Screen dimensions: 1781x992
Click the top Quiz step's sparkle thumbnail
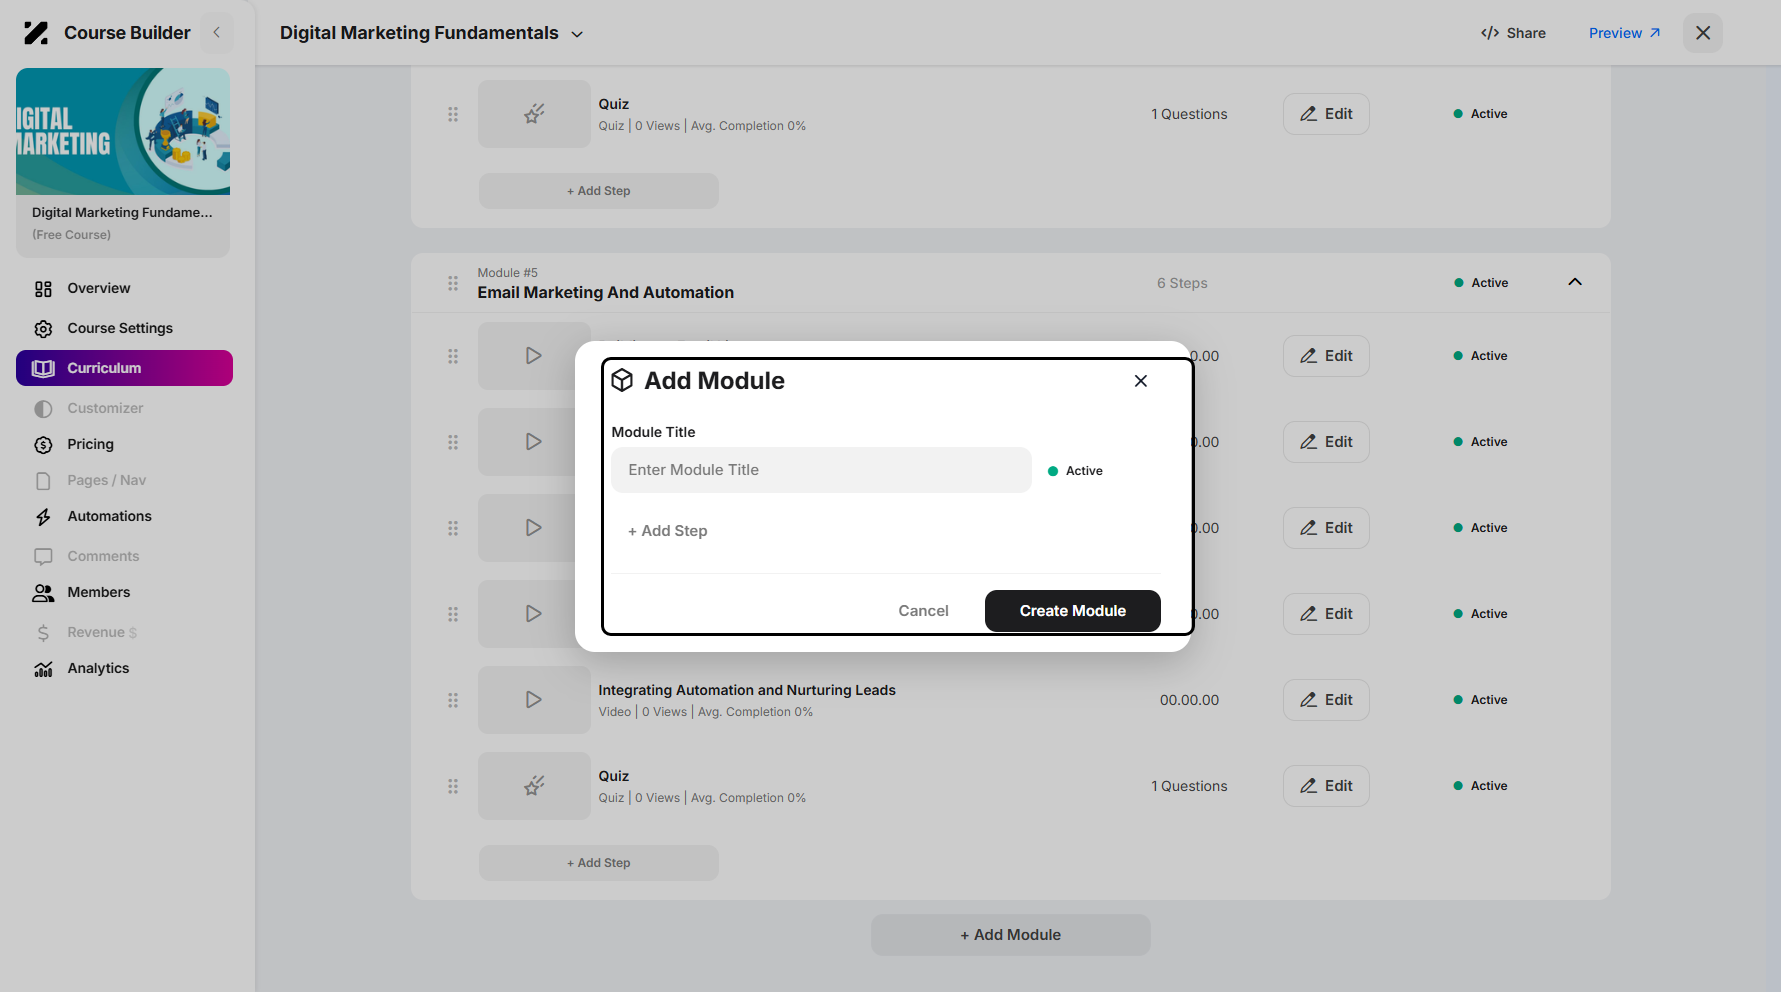[x=534, y=114]
